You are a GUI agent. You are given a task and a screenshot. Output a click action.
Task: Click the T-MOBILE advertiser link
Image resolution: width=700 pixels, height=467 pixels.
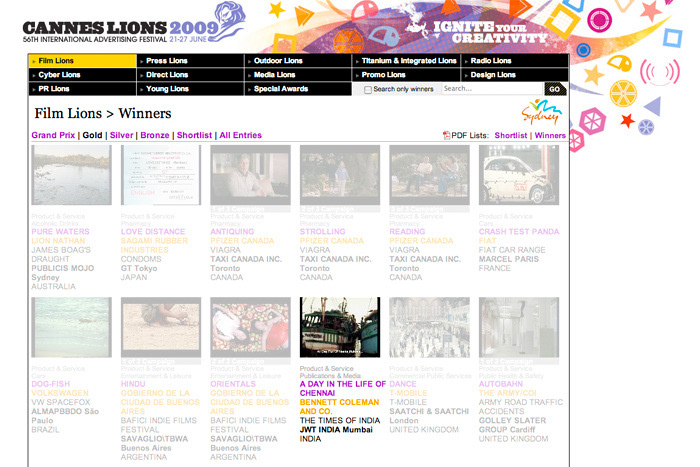point(408,393)
